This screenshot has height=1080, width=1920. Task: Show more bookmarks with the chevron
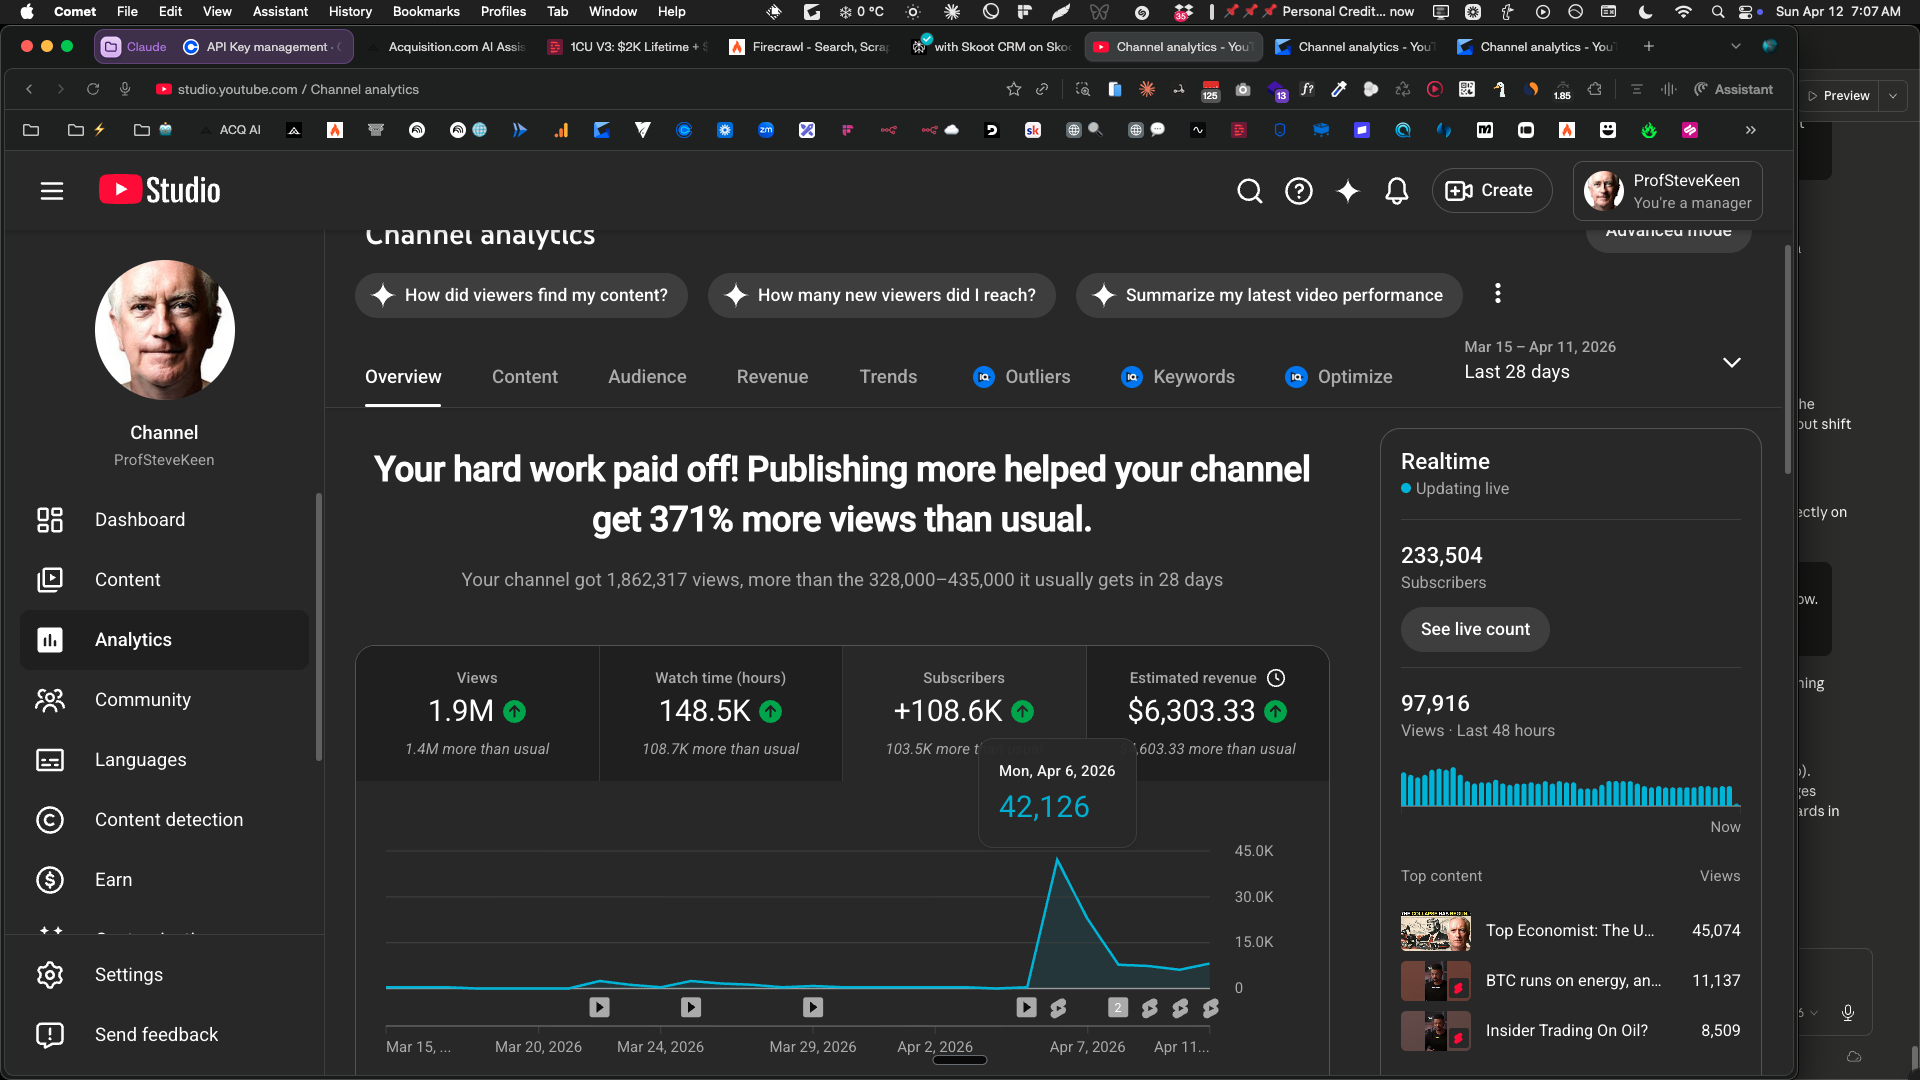click(1750, 130)
